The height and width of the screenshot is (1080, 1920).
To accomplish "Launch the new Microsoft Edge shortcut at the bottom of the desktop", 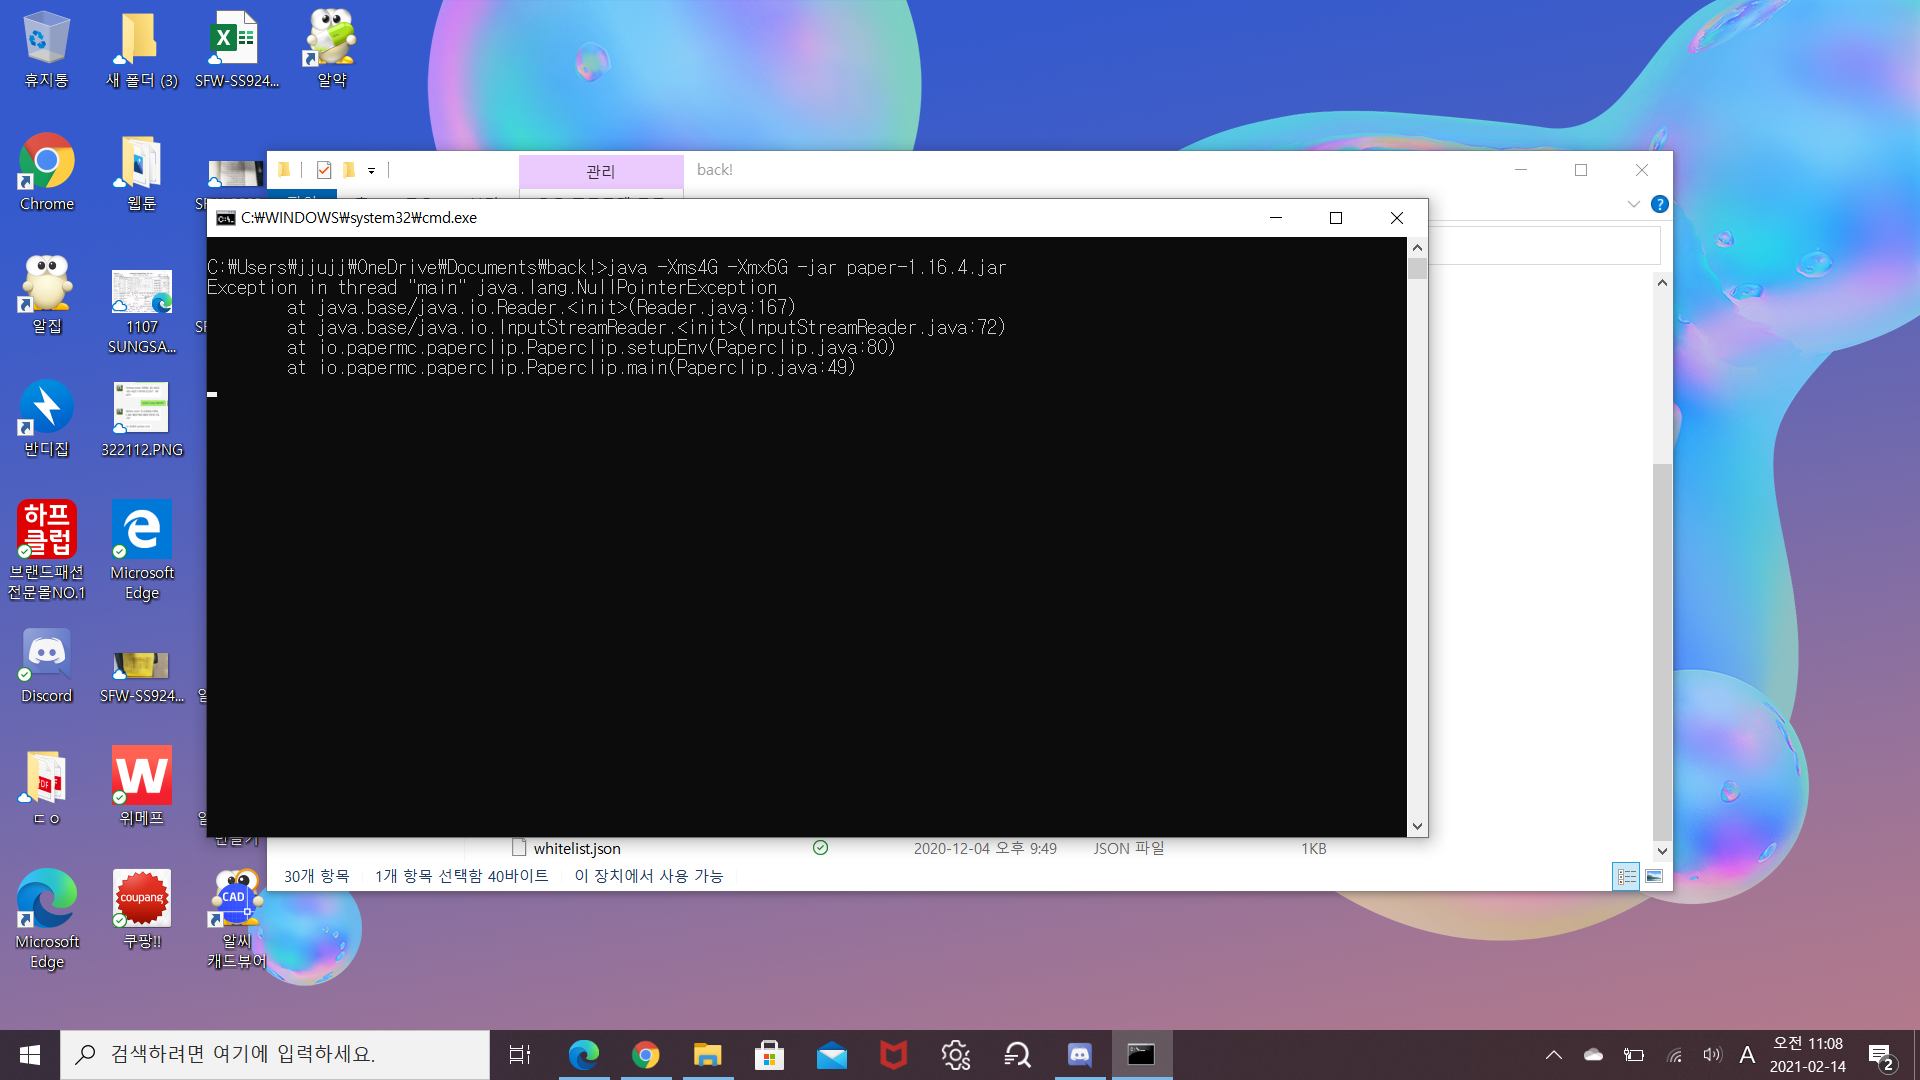I will 46,920.
